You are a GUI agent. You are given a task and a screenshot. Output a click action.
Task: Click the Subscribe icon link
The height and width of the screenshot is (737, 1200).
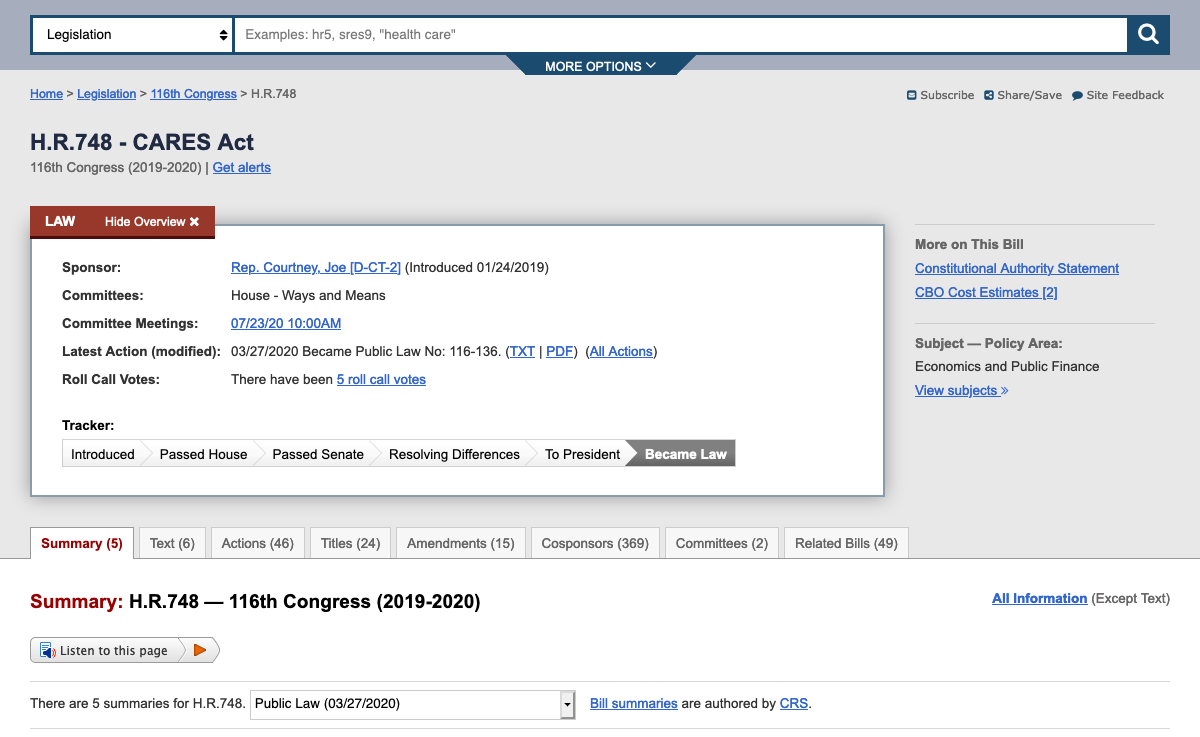(x=940, y=95)
